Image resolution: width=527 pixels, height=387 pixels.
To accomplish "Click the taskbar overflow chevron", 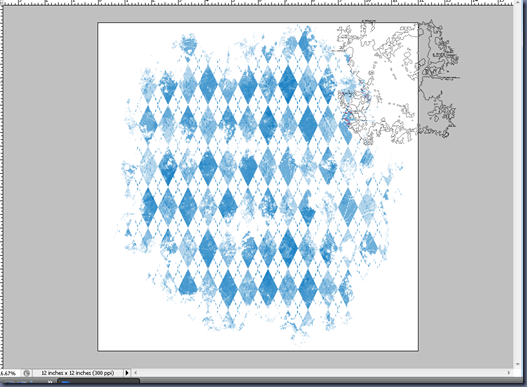I will [x=50, y=382].
